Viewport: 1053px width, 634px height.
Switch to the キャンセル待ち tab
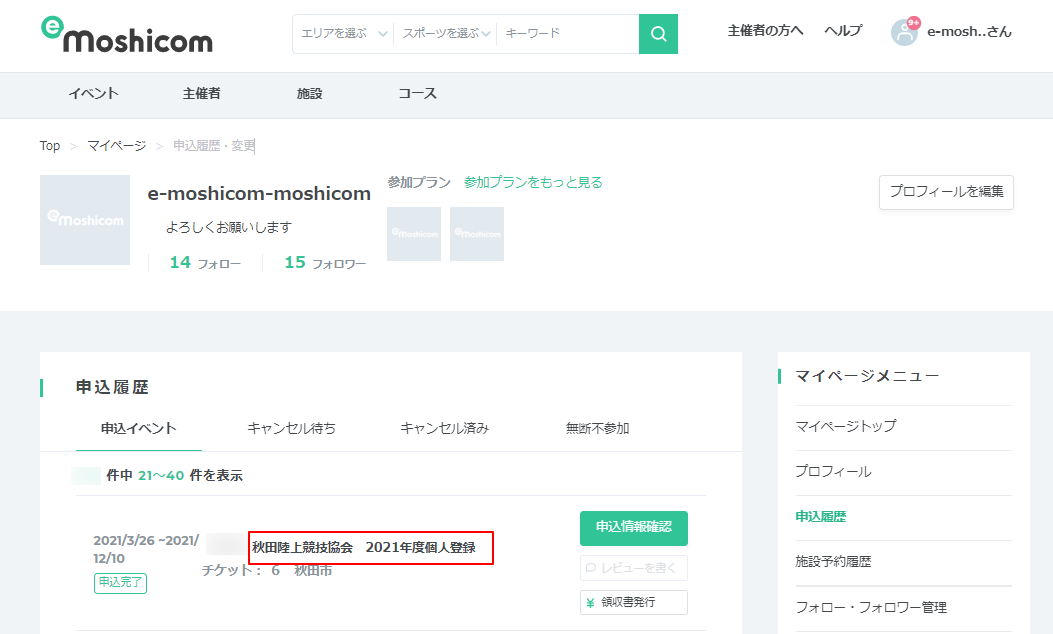291,429
